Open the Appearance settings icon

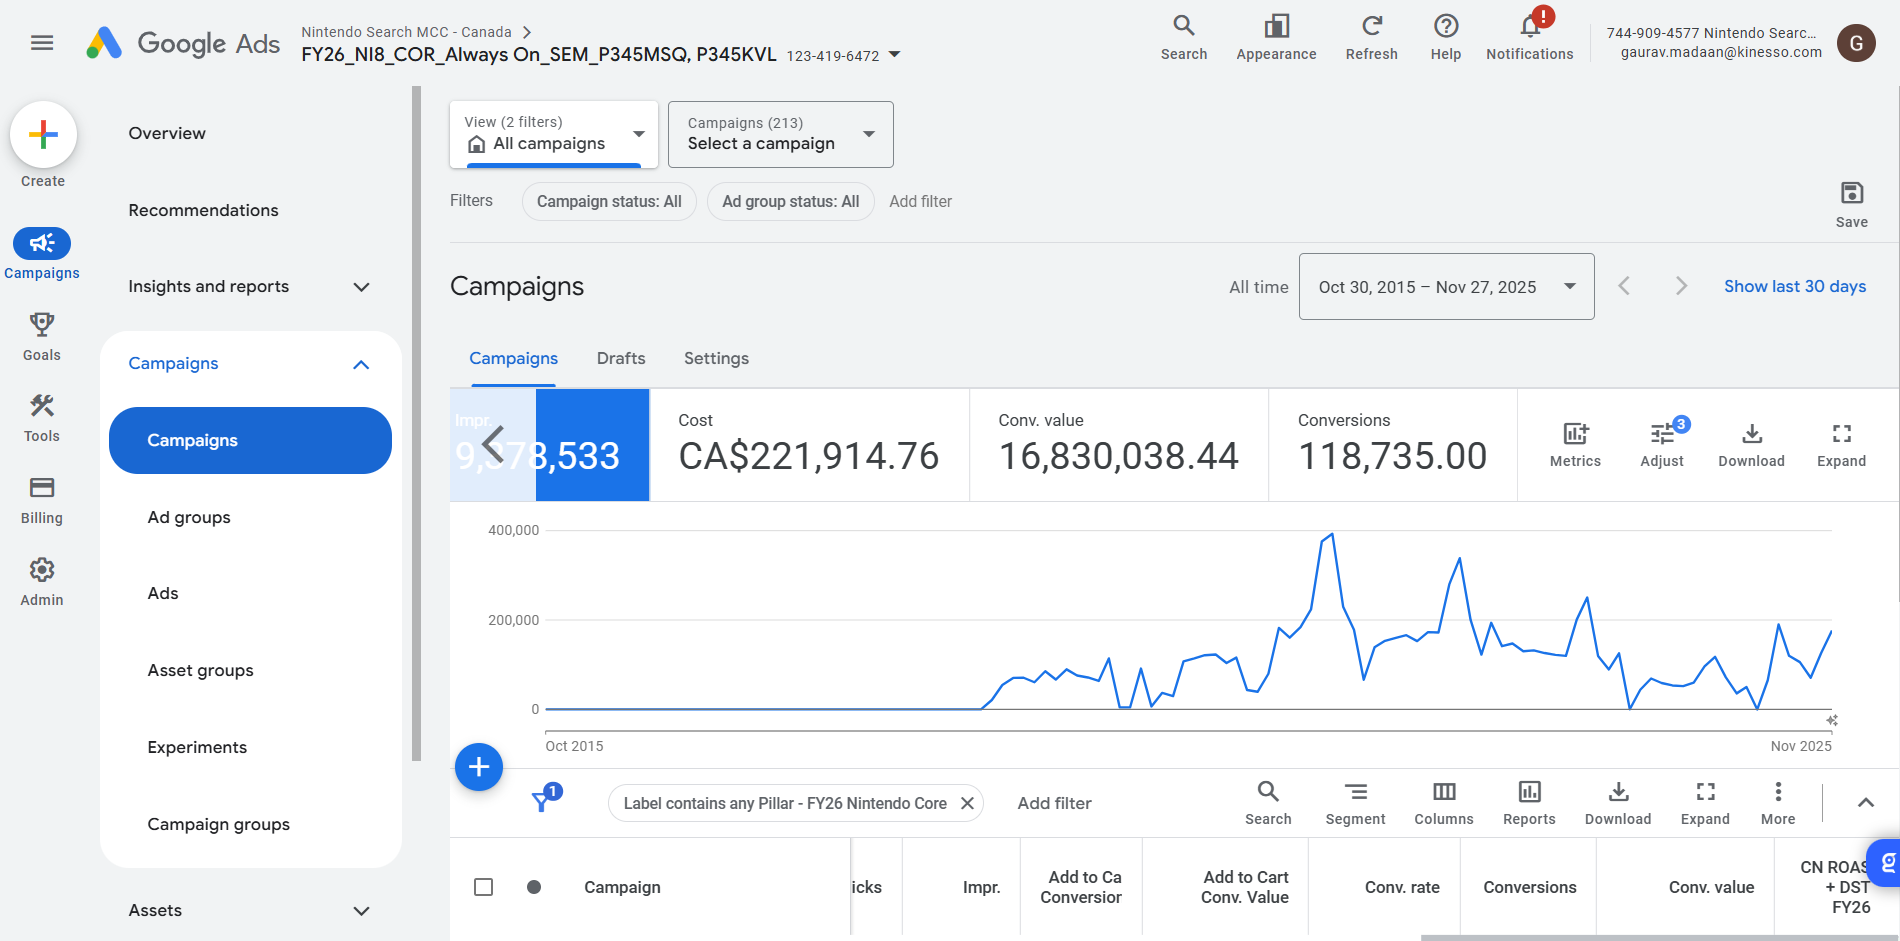(1276, 27)
